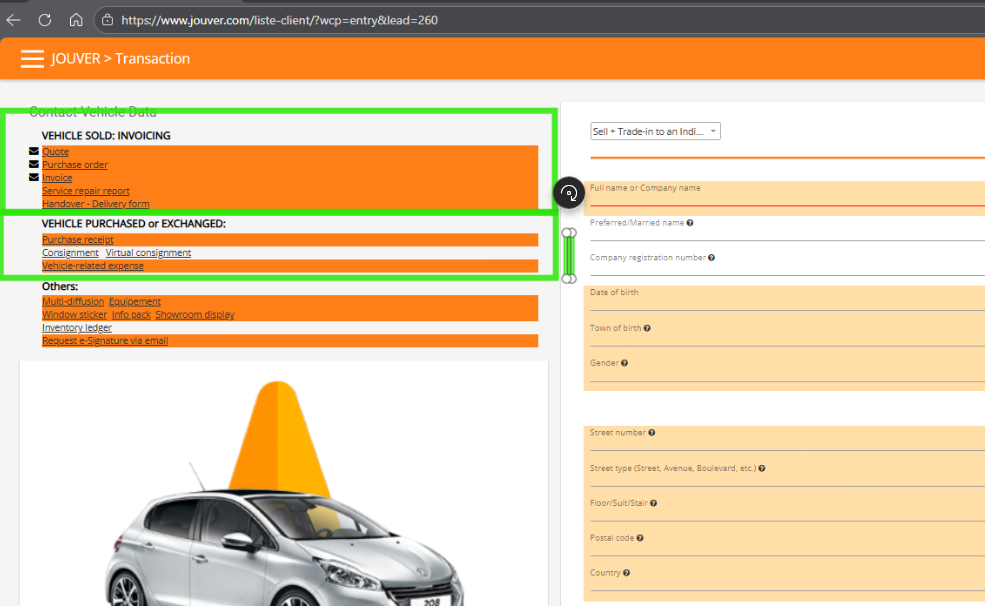Click the envelope icon next to Quote
Screen dimensions: 985x606
point(34,151)
